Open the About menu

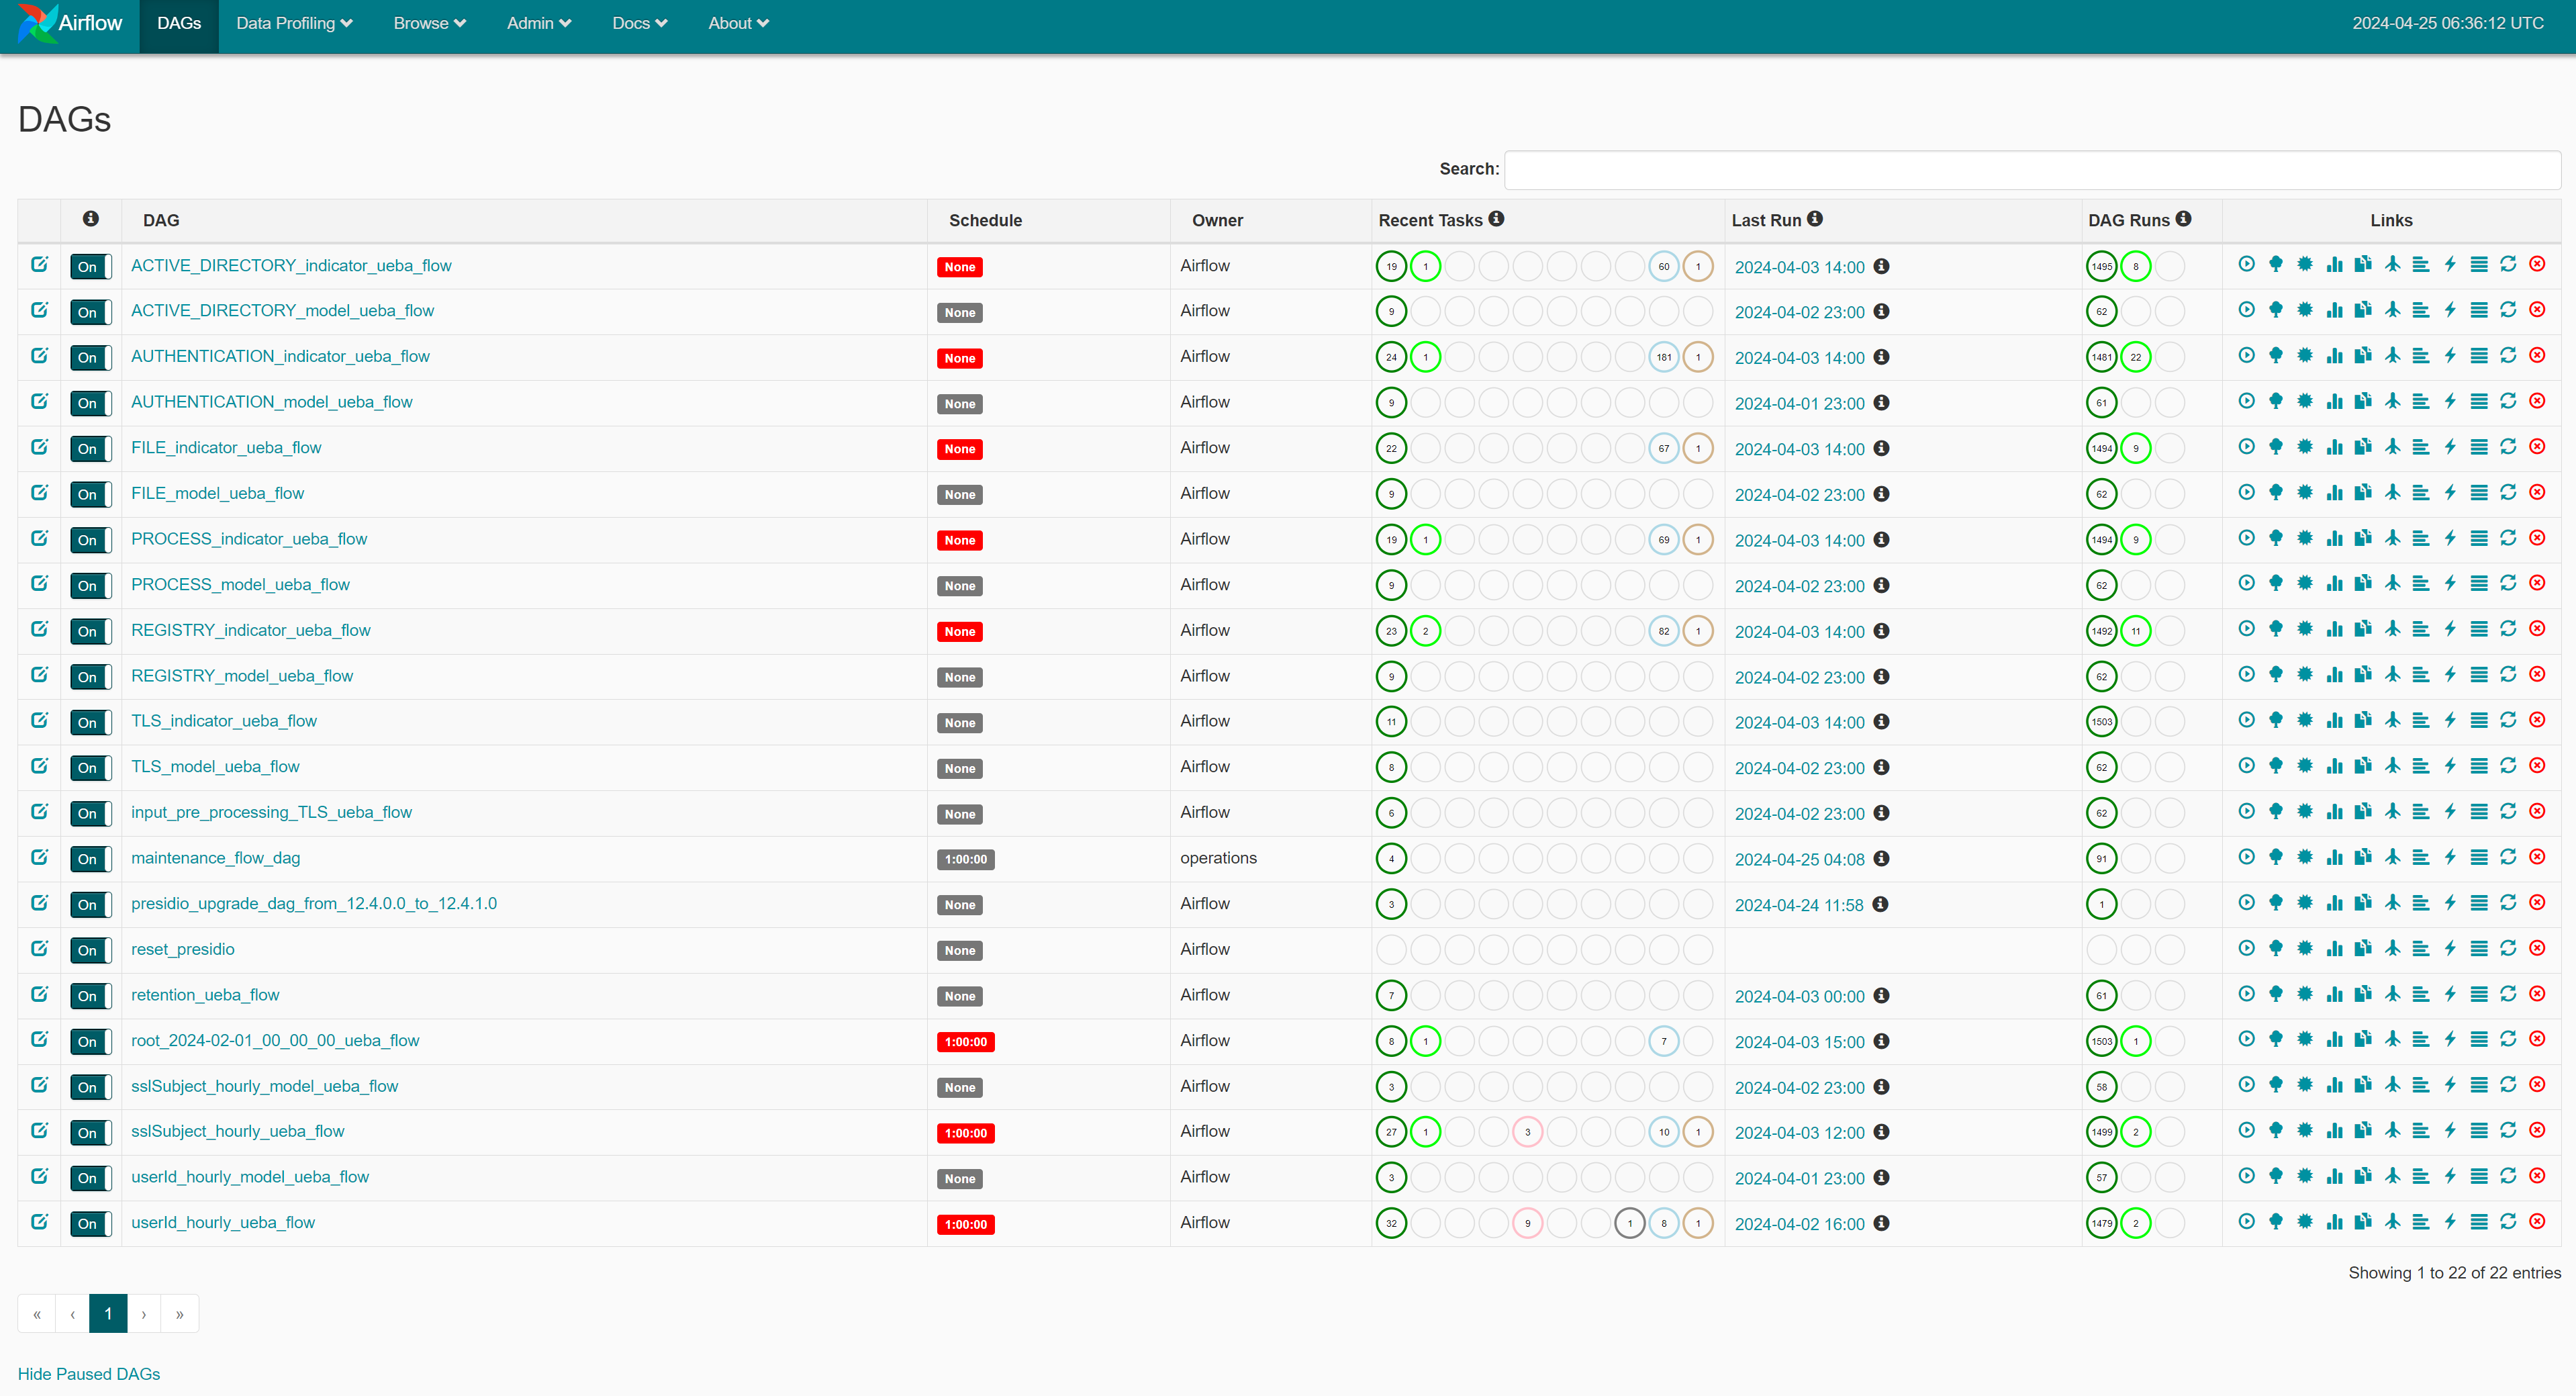coord(738,23)
